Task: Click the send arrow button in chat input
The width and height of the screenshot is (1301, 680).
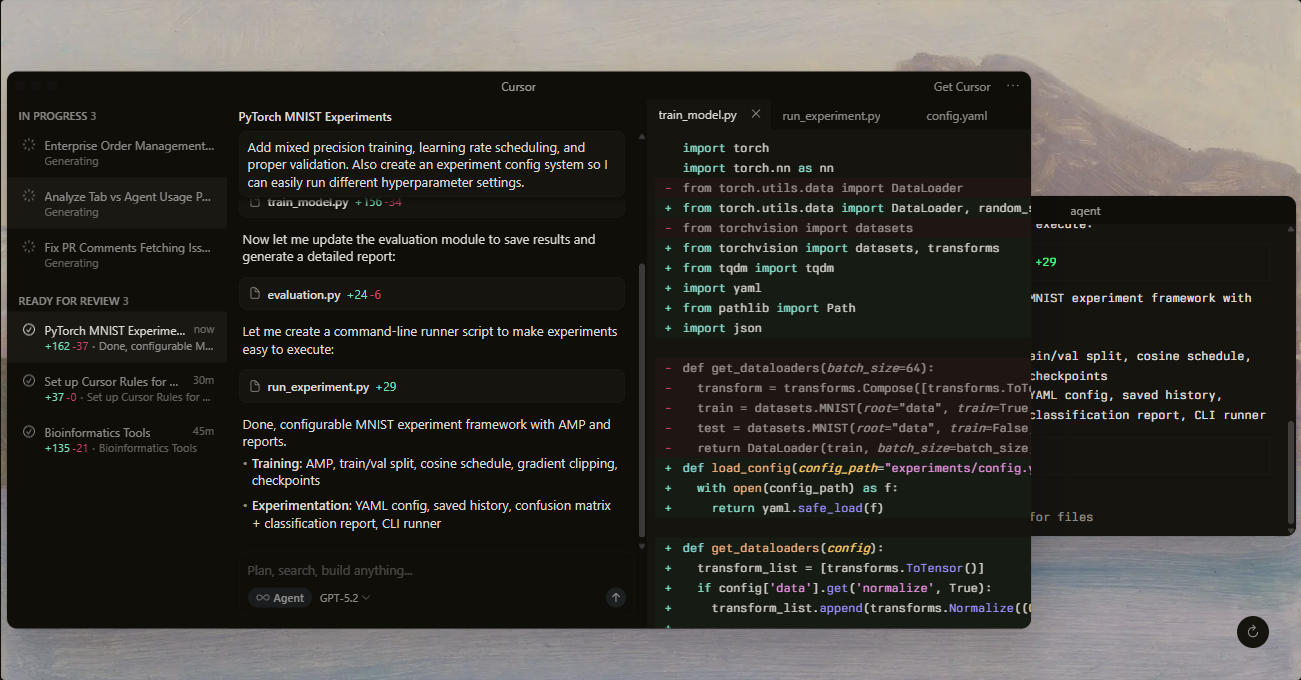Action: click(616, 597)
